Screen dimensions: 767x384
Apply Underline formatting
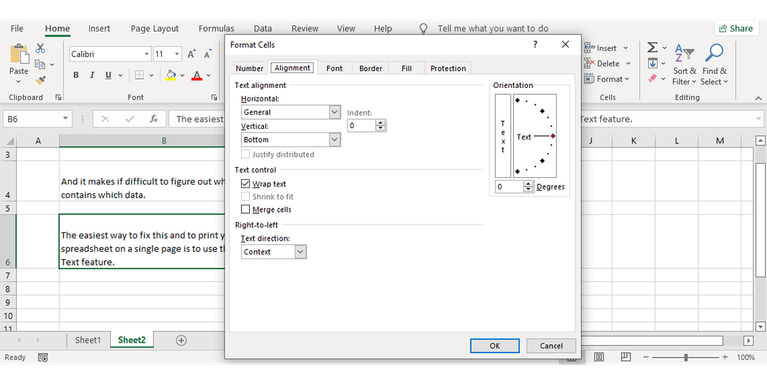coord(108,75)
